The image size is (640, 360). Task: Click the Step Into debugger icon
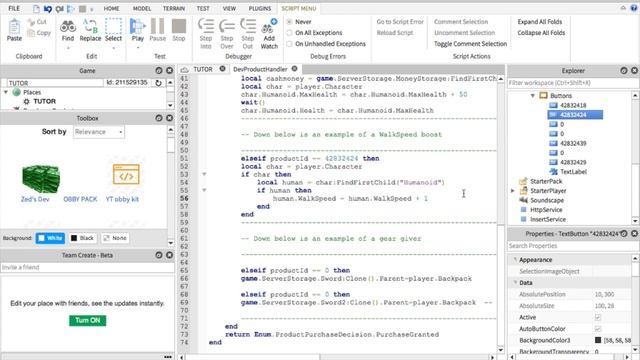click(206, 26)
